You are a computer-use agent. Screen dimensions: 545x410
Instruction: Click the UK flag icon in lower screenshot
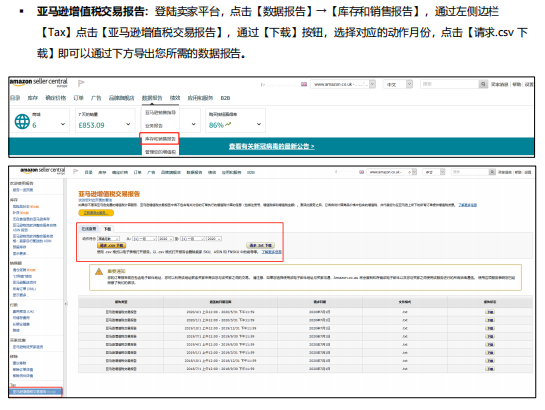(x=361, y=172)
